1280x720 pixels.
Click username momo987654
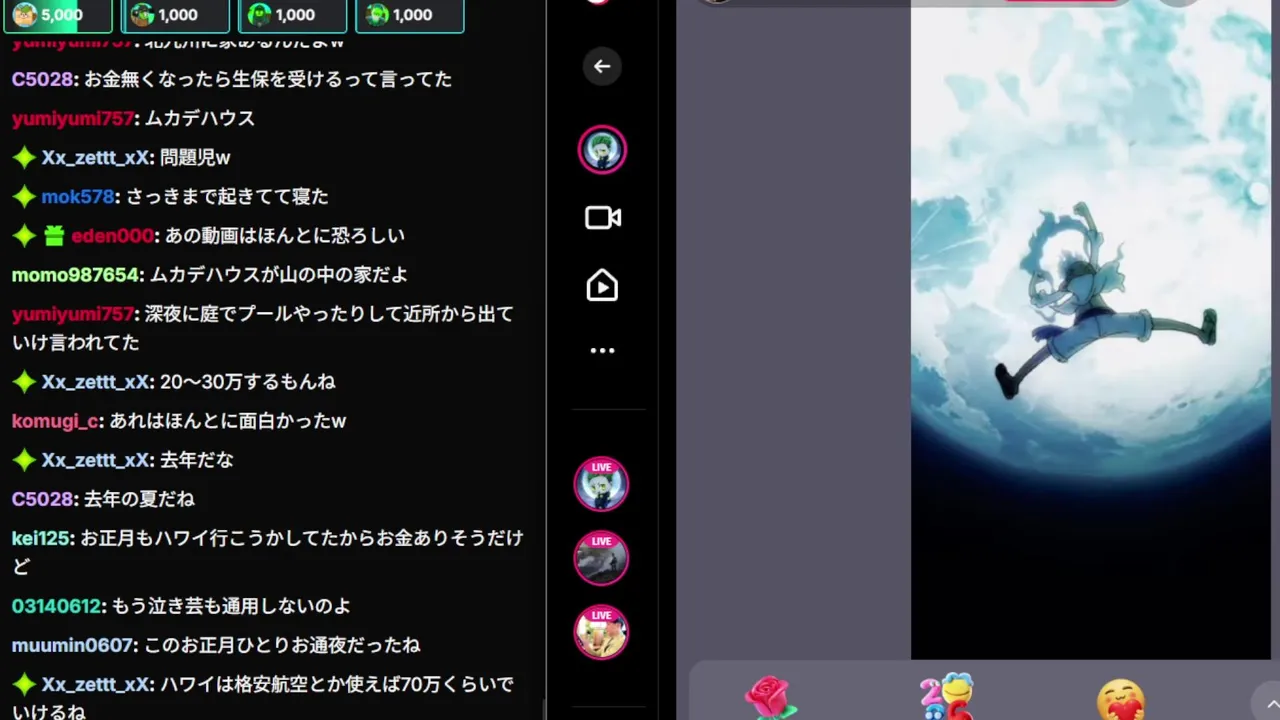coord(75,274)
